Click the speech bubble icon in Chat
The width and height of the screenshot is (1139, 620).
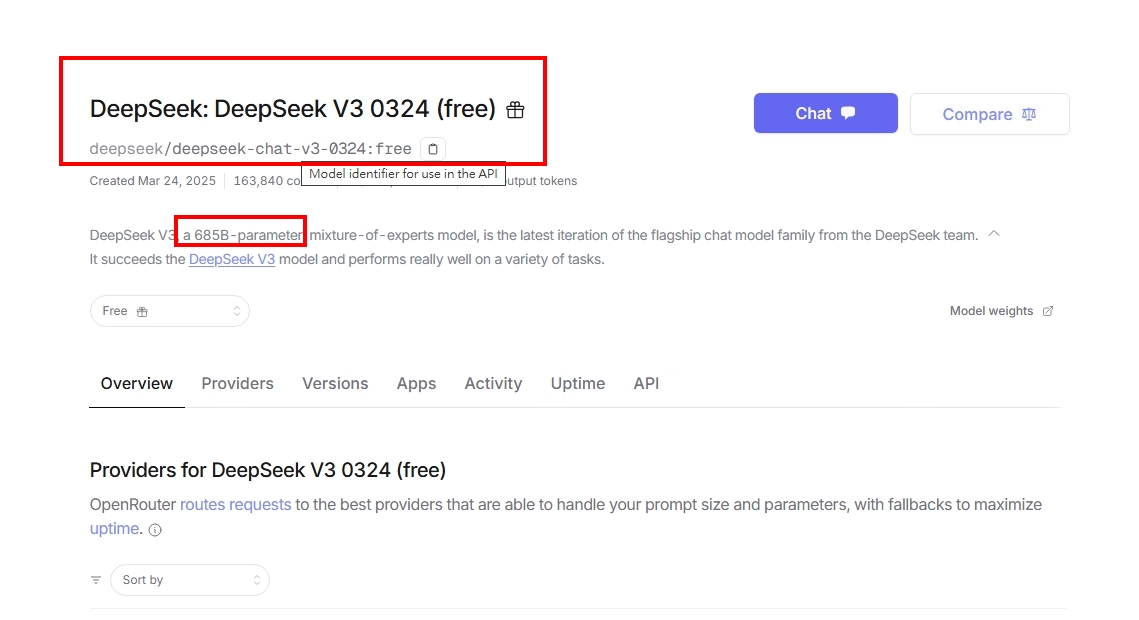click(848, 113)
